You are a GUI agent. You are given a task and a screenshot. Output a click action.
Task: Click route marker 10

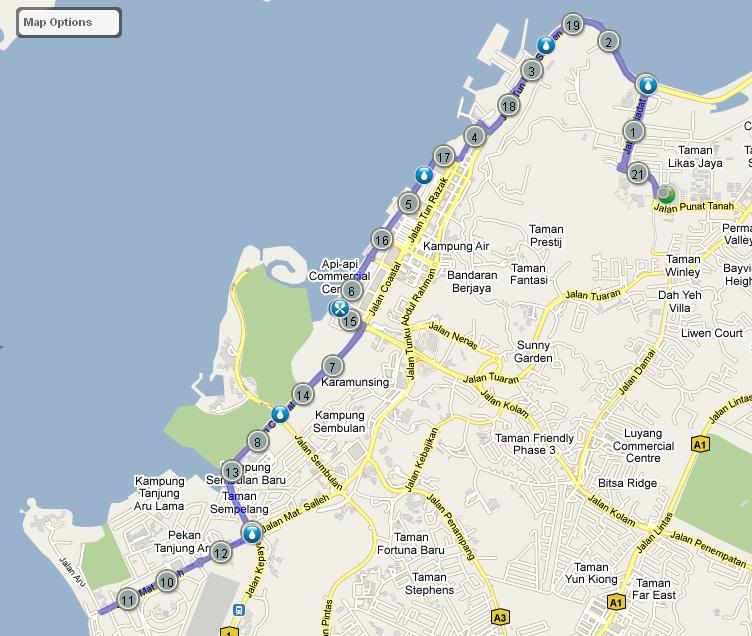166,582
